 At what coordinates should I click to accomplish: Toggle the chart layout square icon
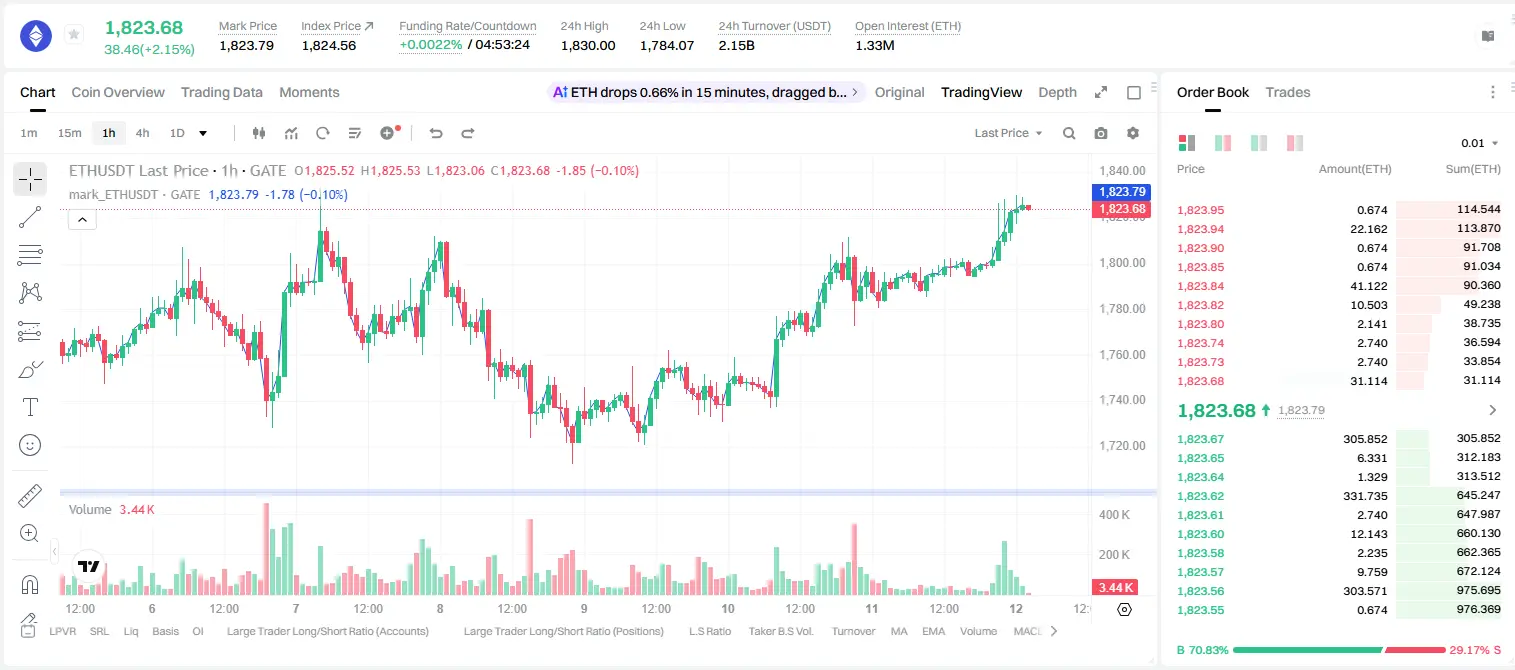tap(1134, 92)
